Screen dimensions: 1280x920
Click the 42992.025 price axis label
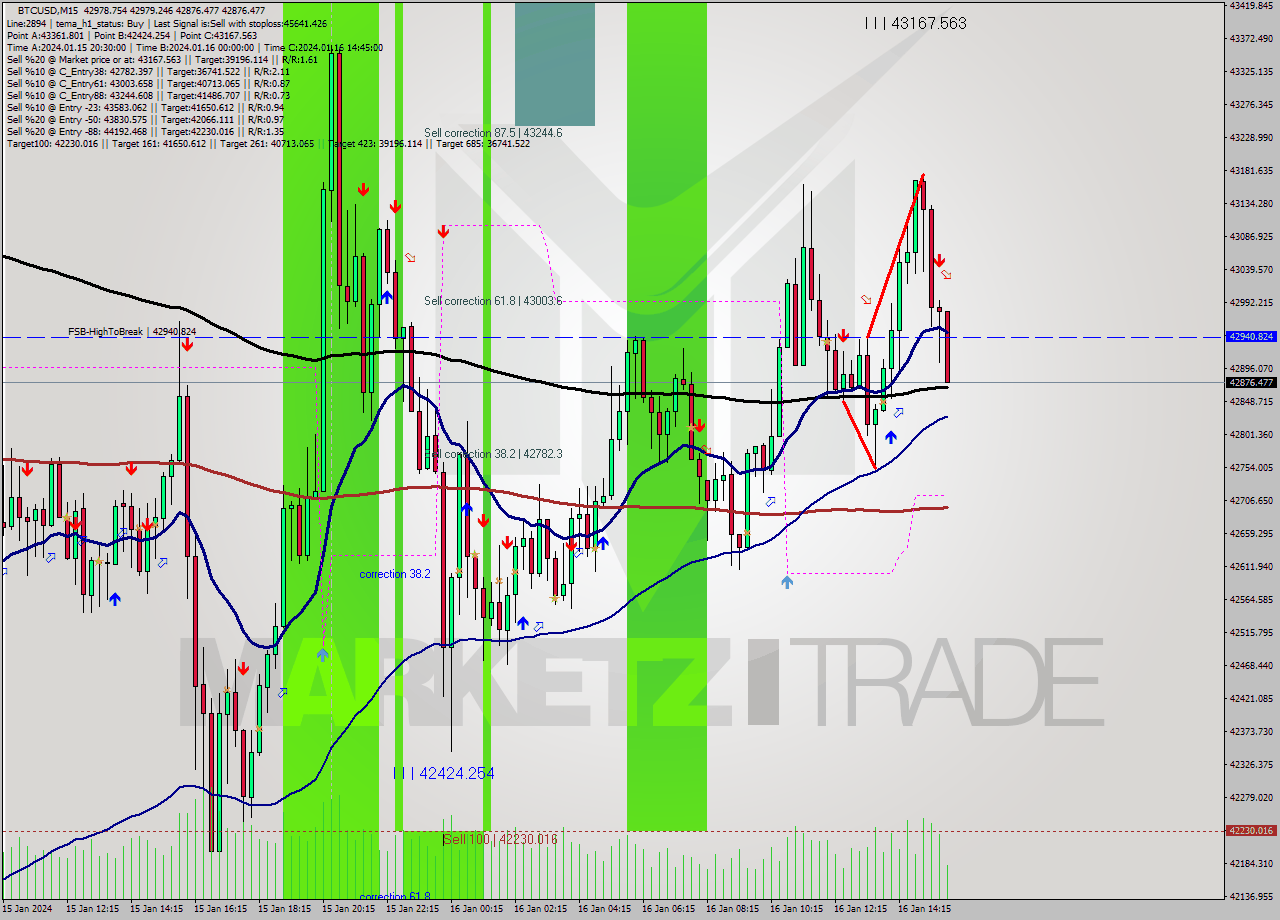(1251, 302)
